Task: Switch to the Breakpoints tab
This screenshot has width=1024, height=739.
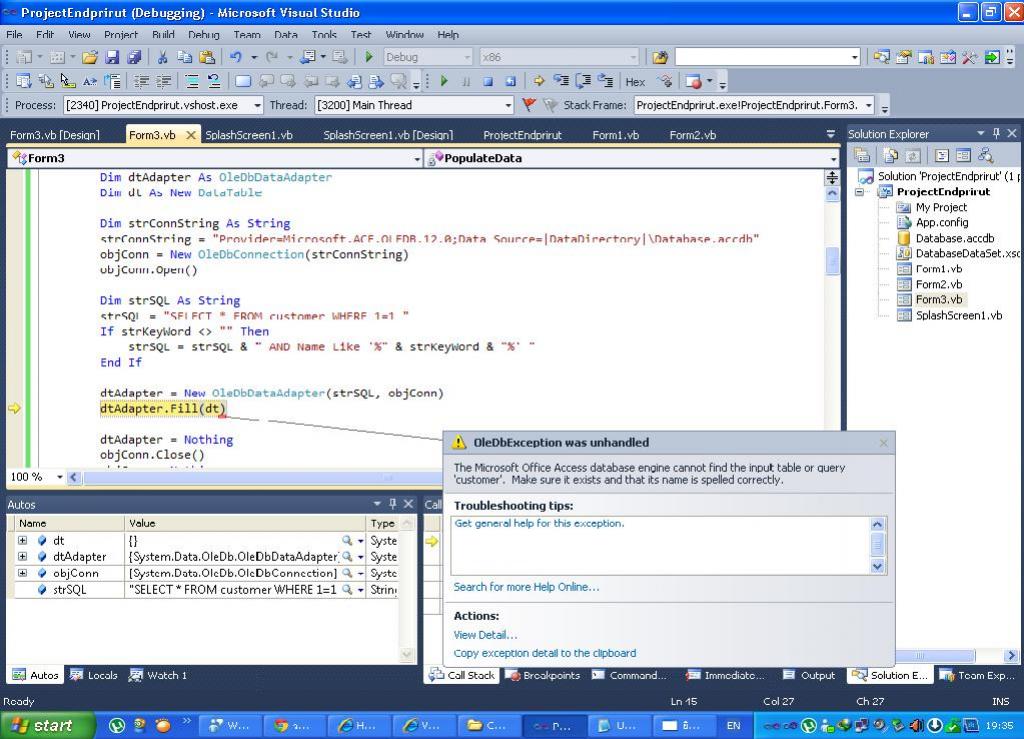Action: click(x=543, y=675)
